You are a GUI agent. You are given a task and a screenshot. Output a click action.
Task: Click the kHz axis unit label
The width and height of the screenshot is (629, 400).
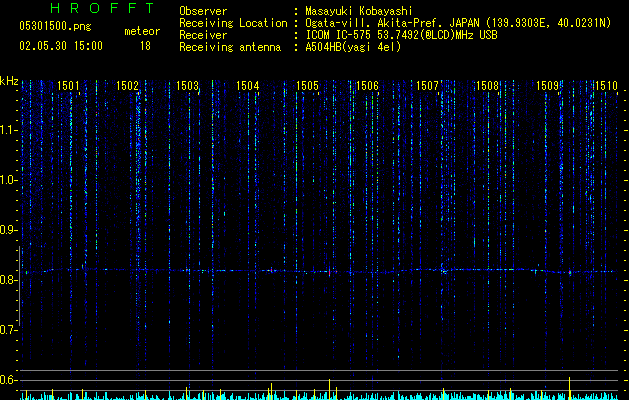pos(9,81)
